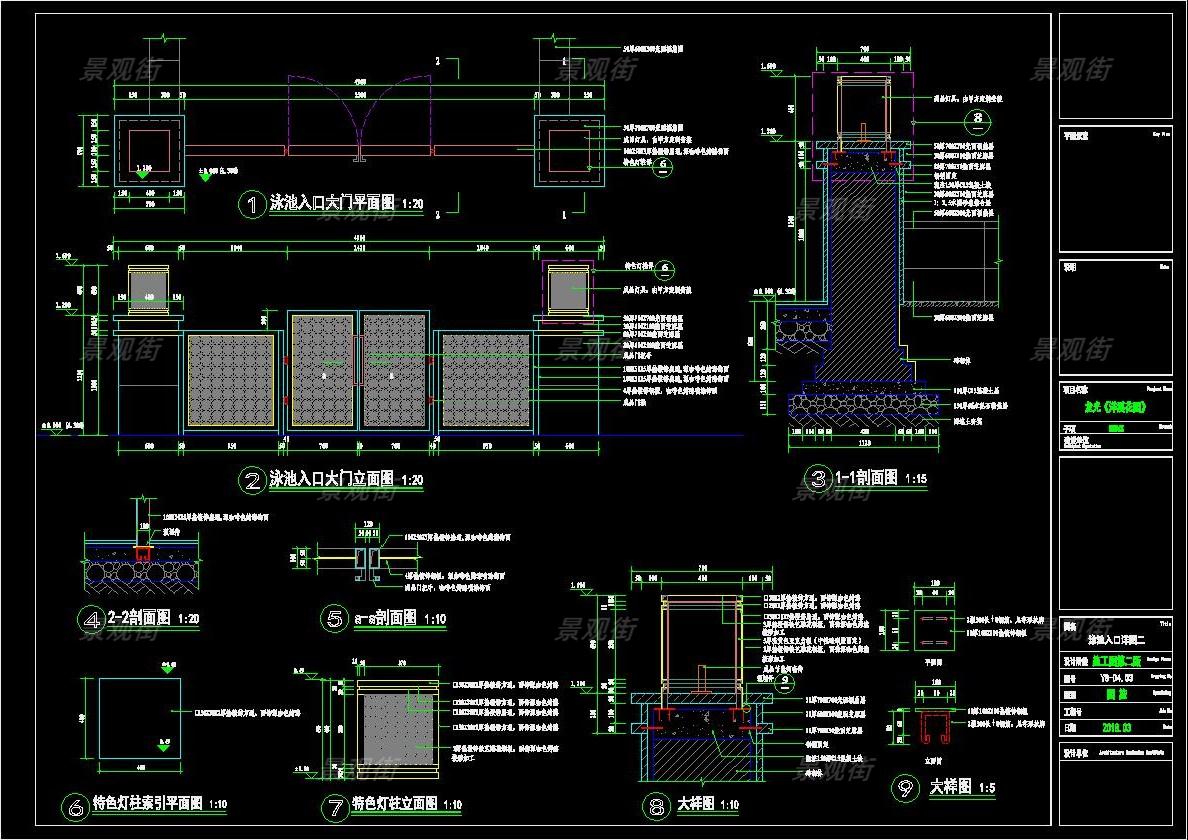
Task: Click the left pillar square in plan view
Action: (148, 150)
